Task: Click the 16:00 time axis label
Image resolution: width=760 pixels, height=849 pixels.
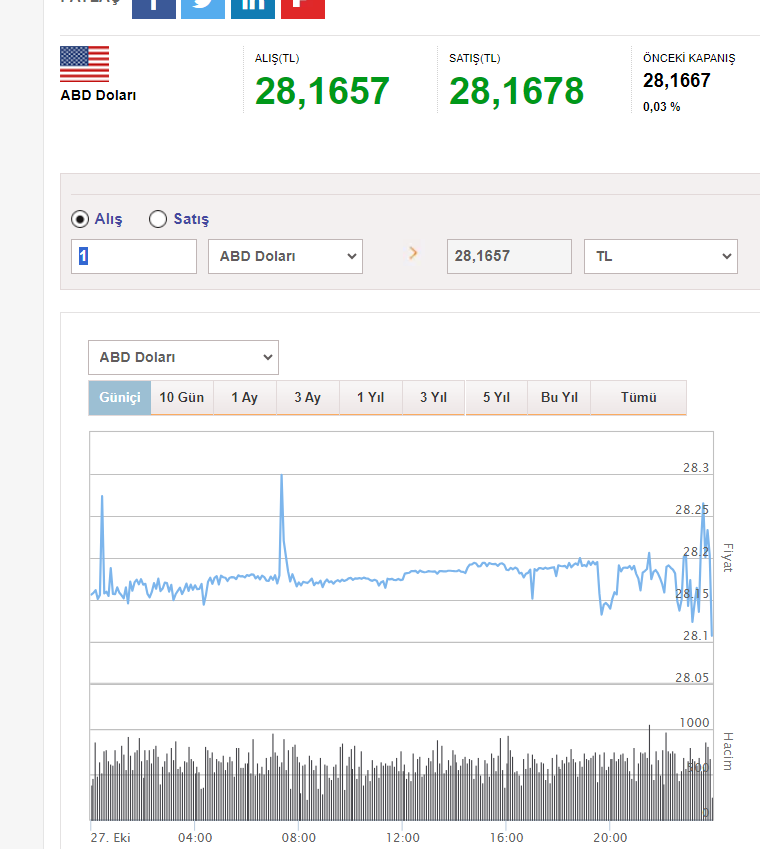Action: pyautogui.click(x=506, y=838)
